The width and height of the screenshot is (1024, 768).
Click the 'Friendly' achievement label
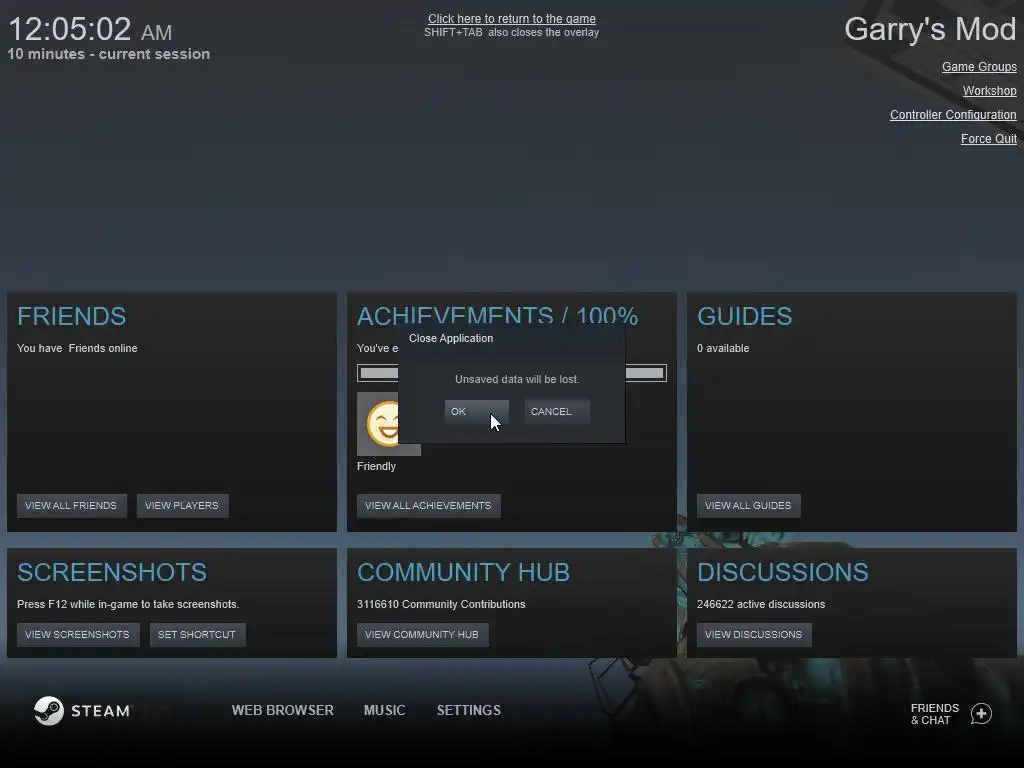[x=376, y=466]
